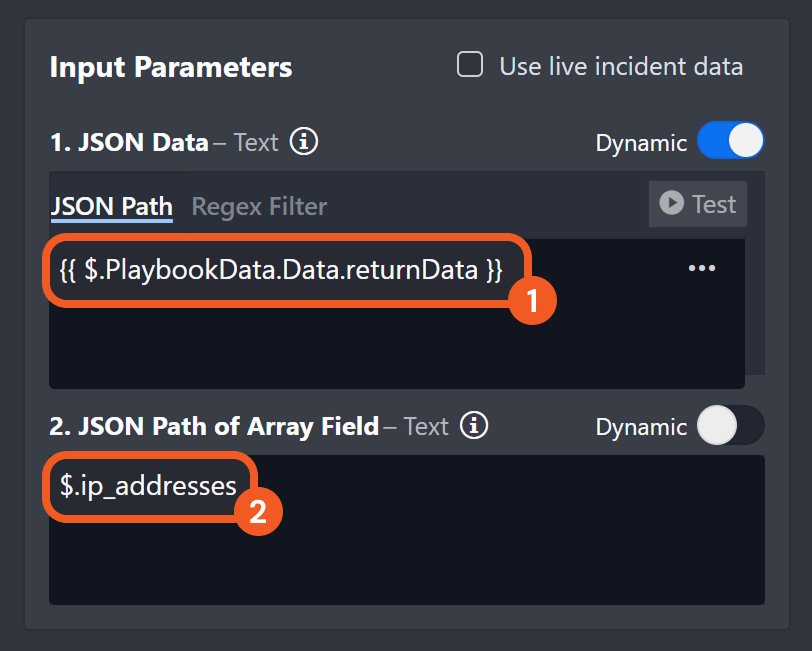Open the ellipsis options in JSON Data editor
The height and width of the screenshot is (651, 812).
point(702,268)
